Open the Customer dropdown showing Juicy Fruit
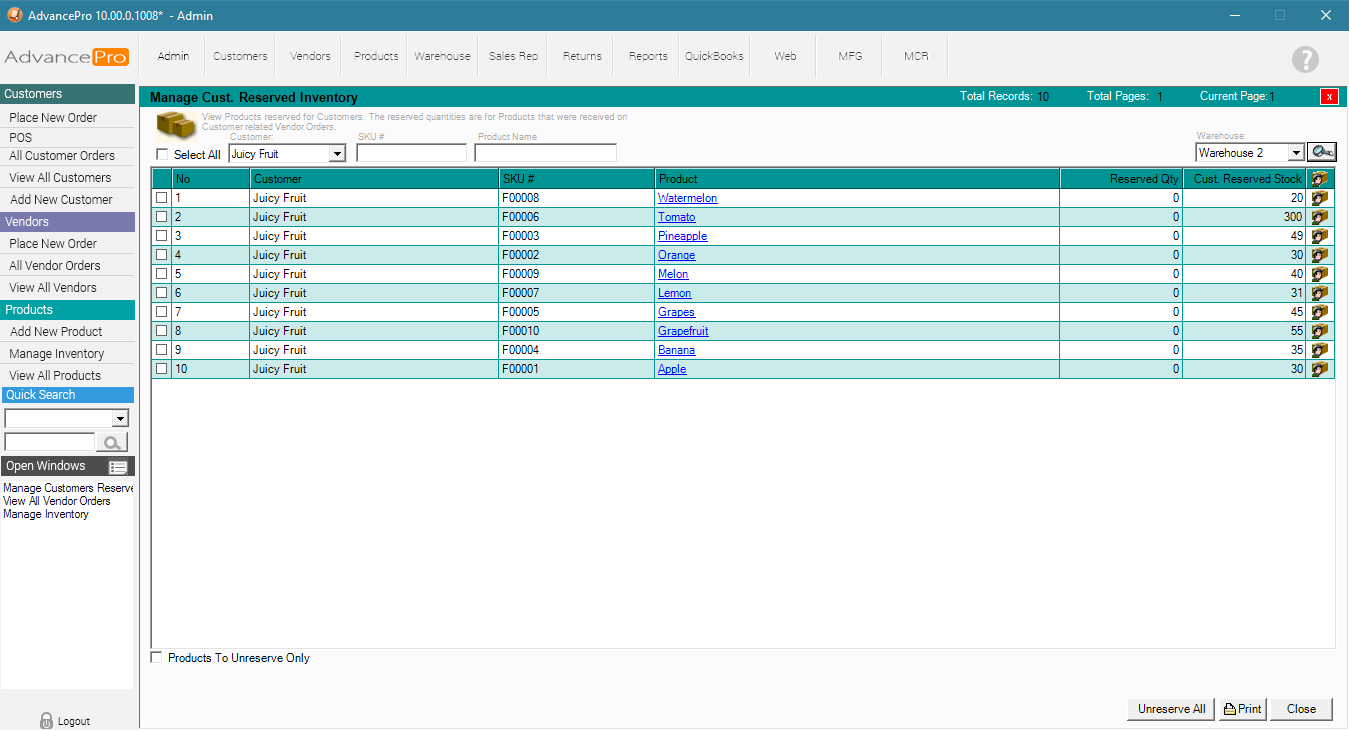The width and height of the screenshot is (1349, 730). click(337, 154)
